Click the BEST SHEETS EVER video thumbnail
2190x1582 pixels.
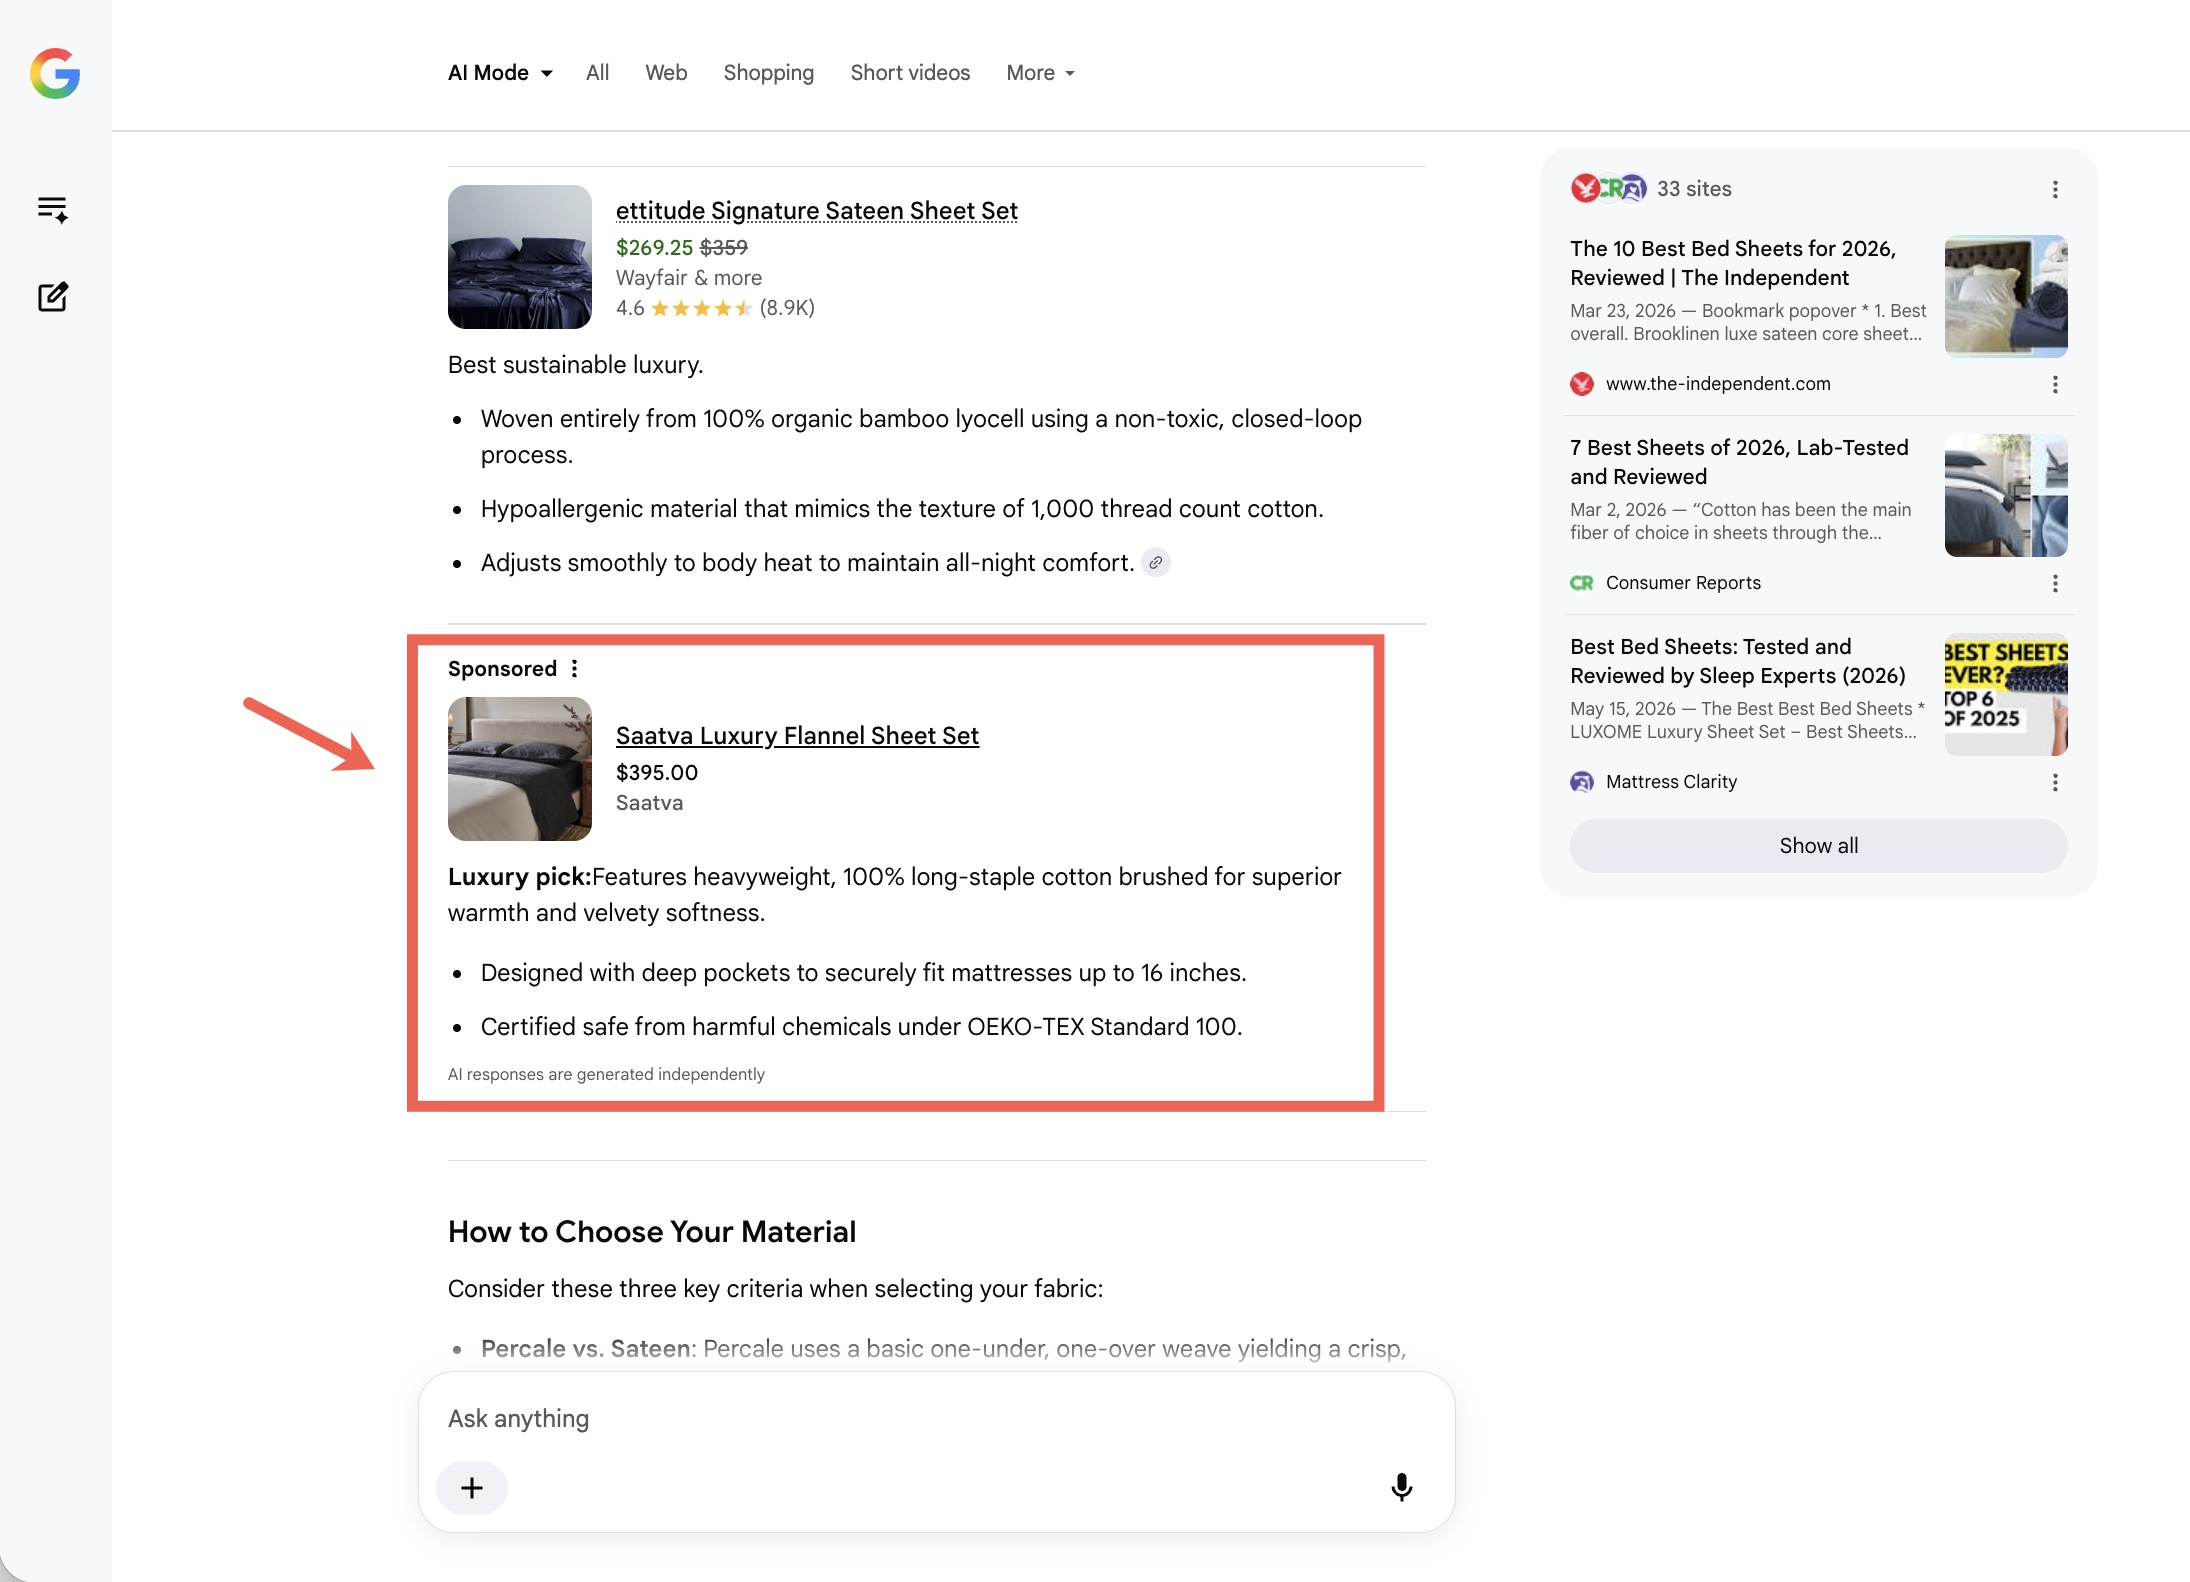point(2006,694)
